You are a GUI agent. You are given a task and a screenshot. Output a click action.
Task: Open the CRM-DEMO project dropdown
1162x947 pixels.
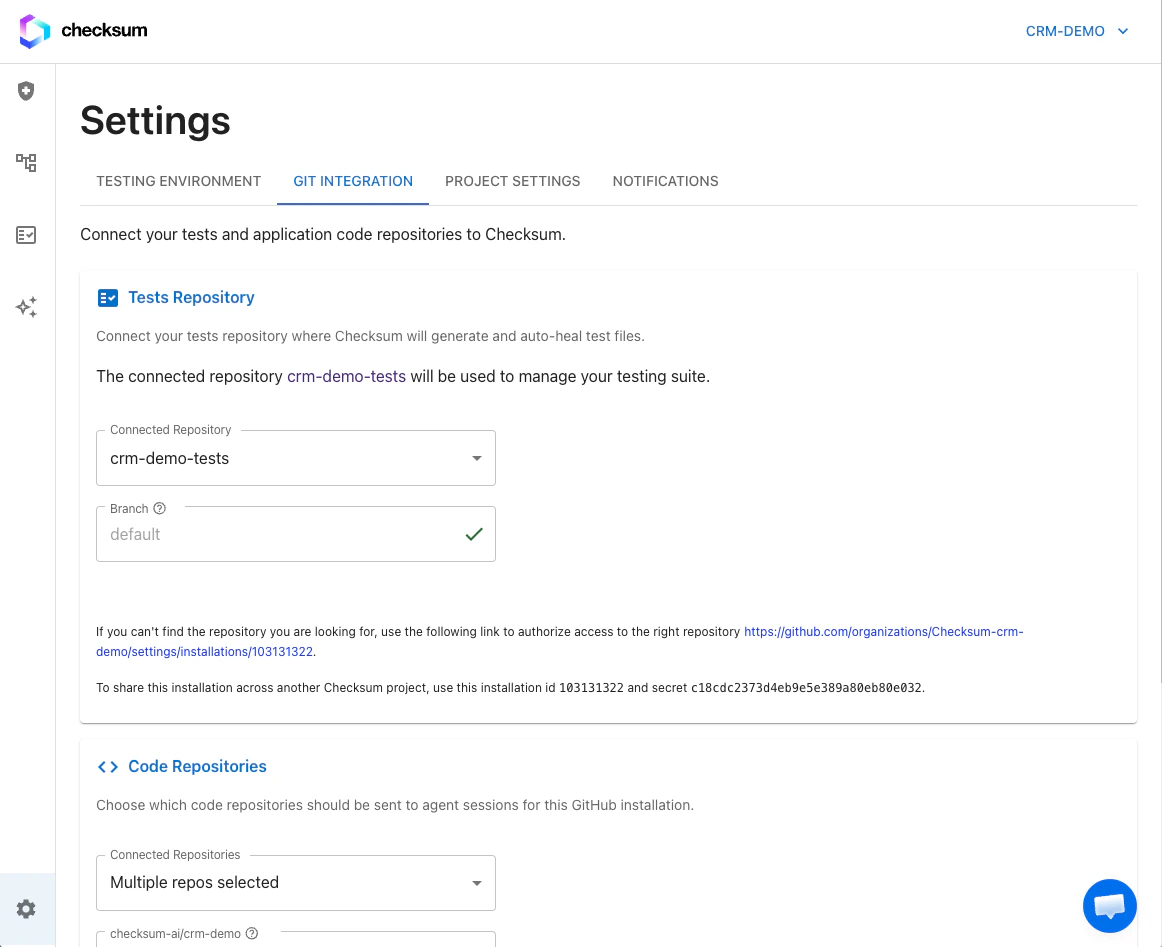point(1076,31)
